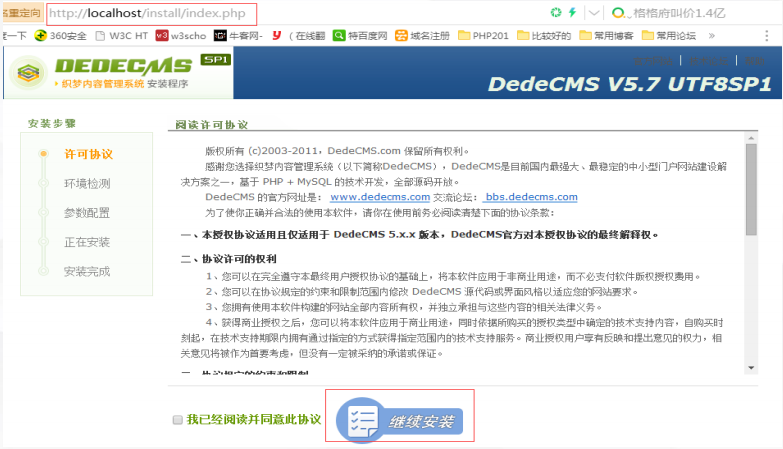Viewport: 783px width, 449px height.
Task: Click the DedeCMS round logo icon
Action: (28, 73)
